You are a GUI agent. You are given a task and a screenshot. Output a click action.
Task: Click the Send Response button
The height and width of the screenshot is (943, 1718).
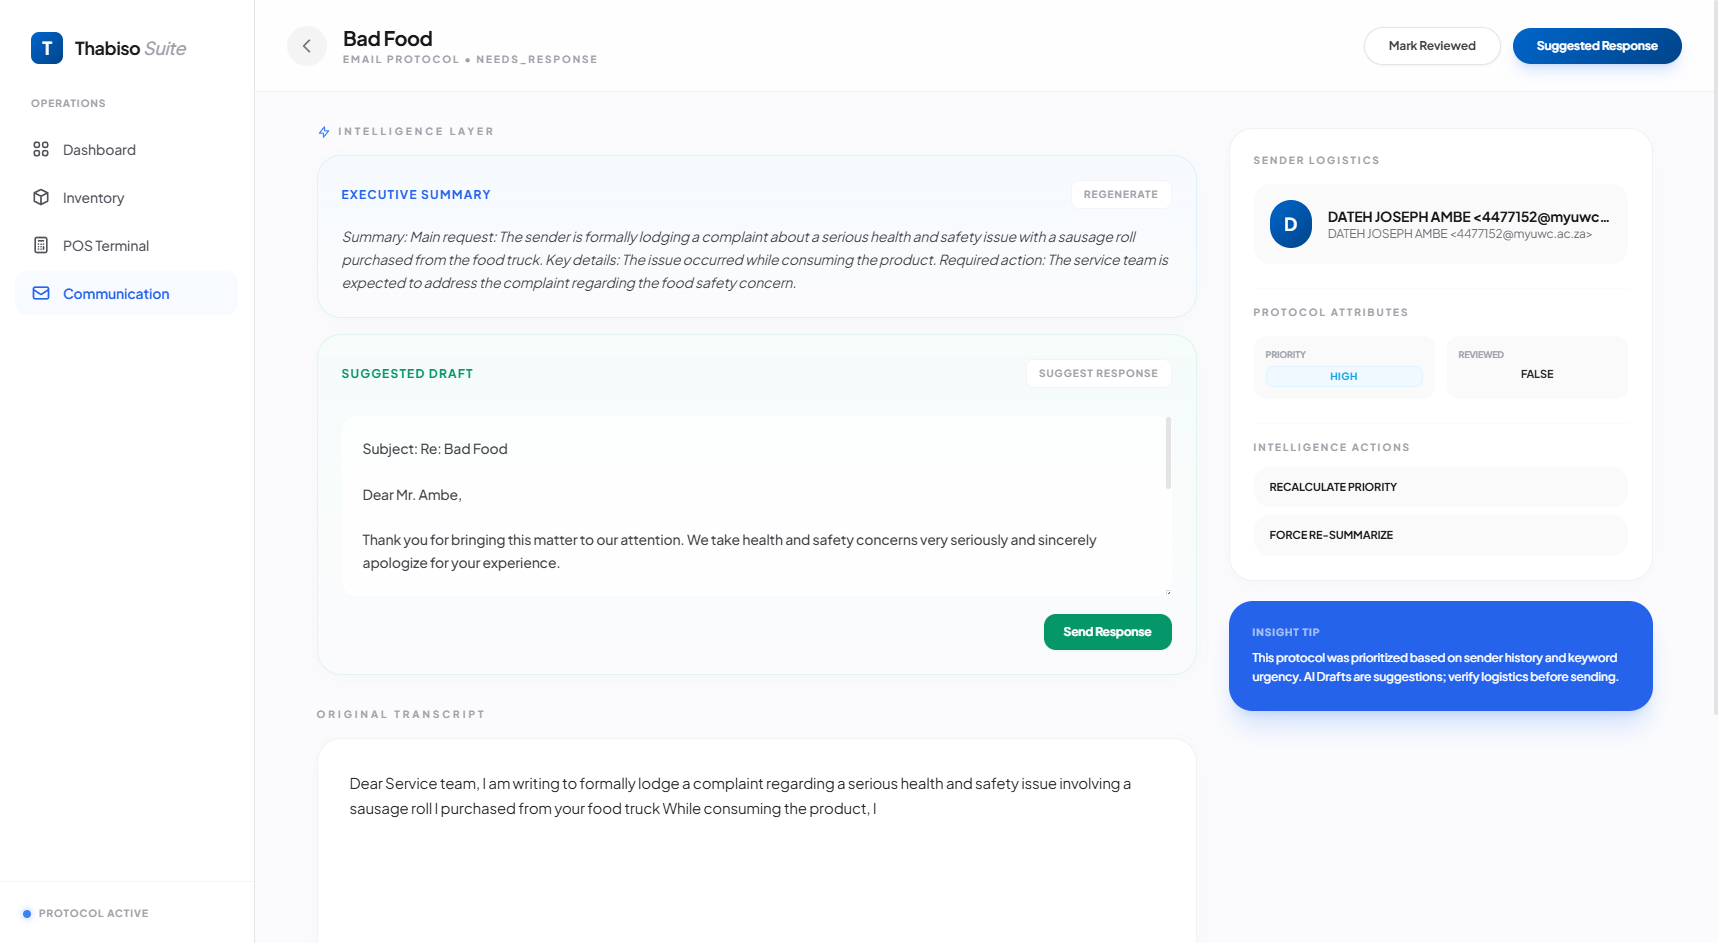(x=1107, y=631)
